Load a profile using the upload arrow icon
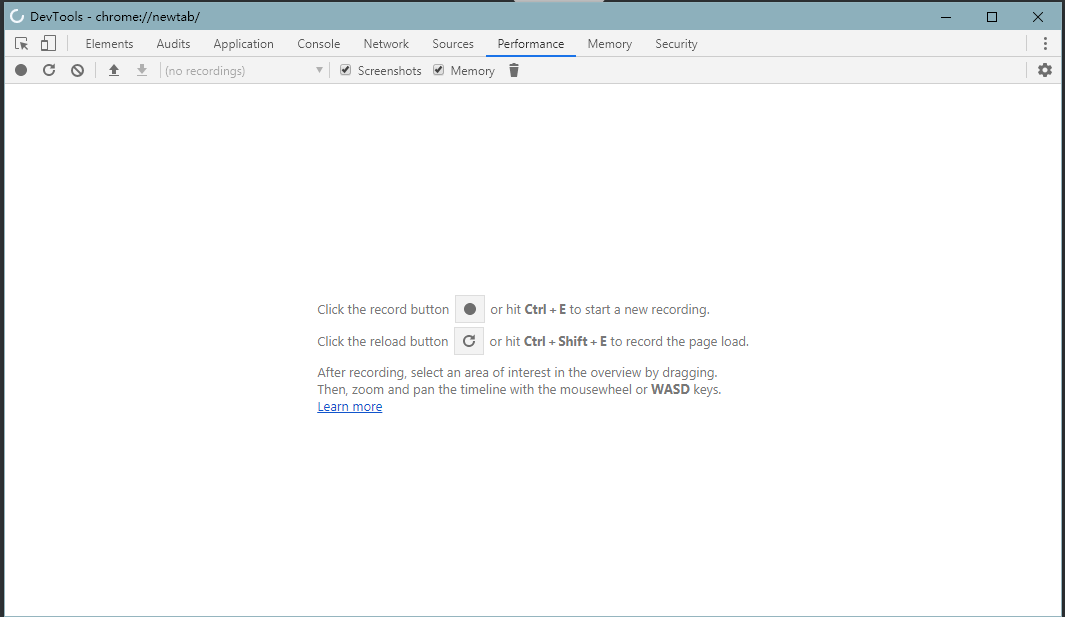Viewport: 1065px width, 617px height. point(114,71)
